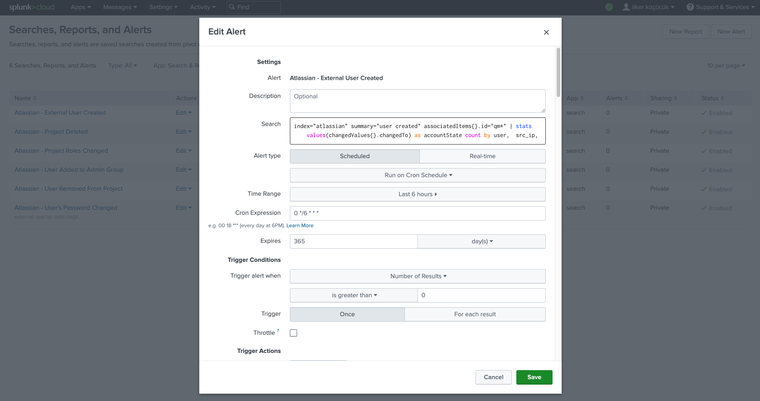Enable the Throttle checkbox
760x401 pixels.
294,333
